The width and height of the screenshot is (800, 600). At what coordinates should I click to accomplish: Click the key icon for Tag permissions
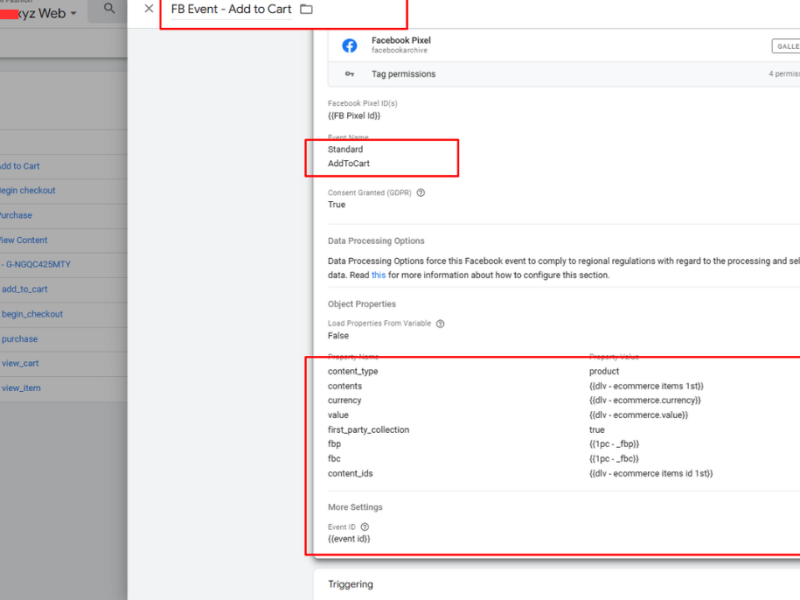(x=349, y=74)
